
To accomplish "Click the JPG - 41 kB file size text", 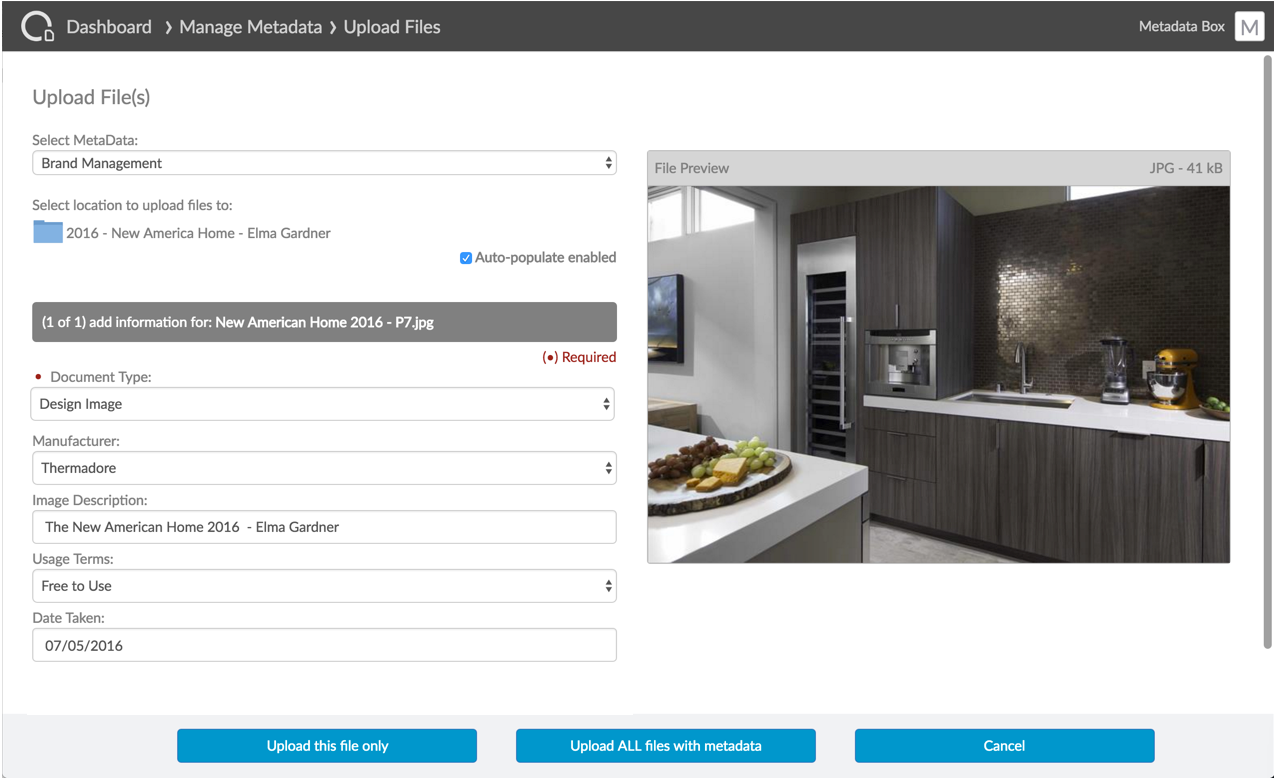I will coord(1186,168).
